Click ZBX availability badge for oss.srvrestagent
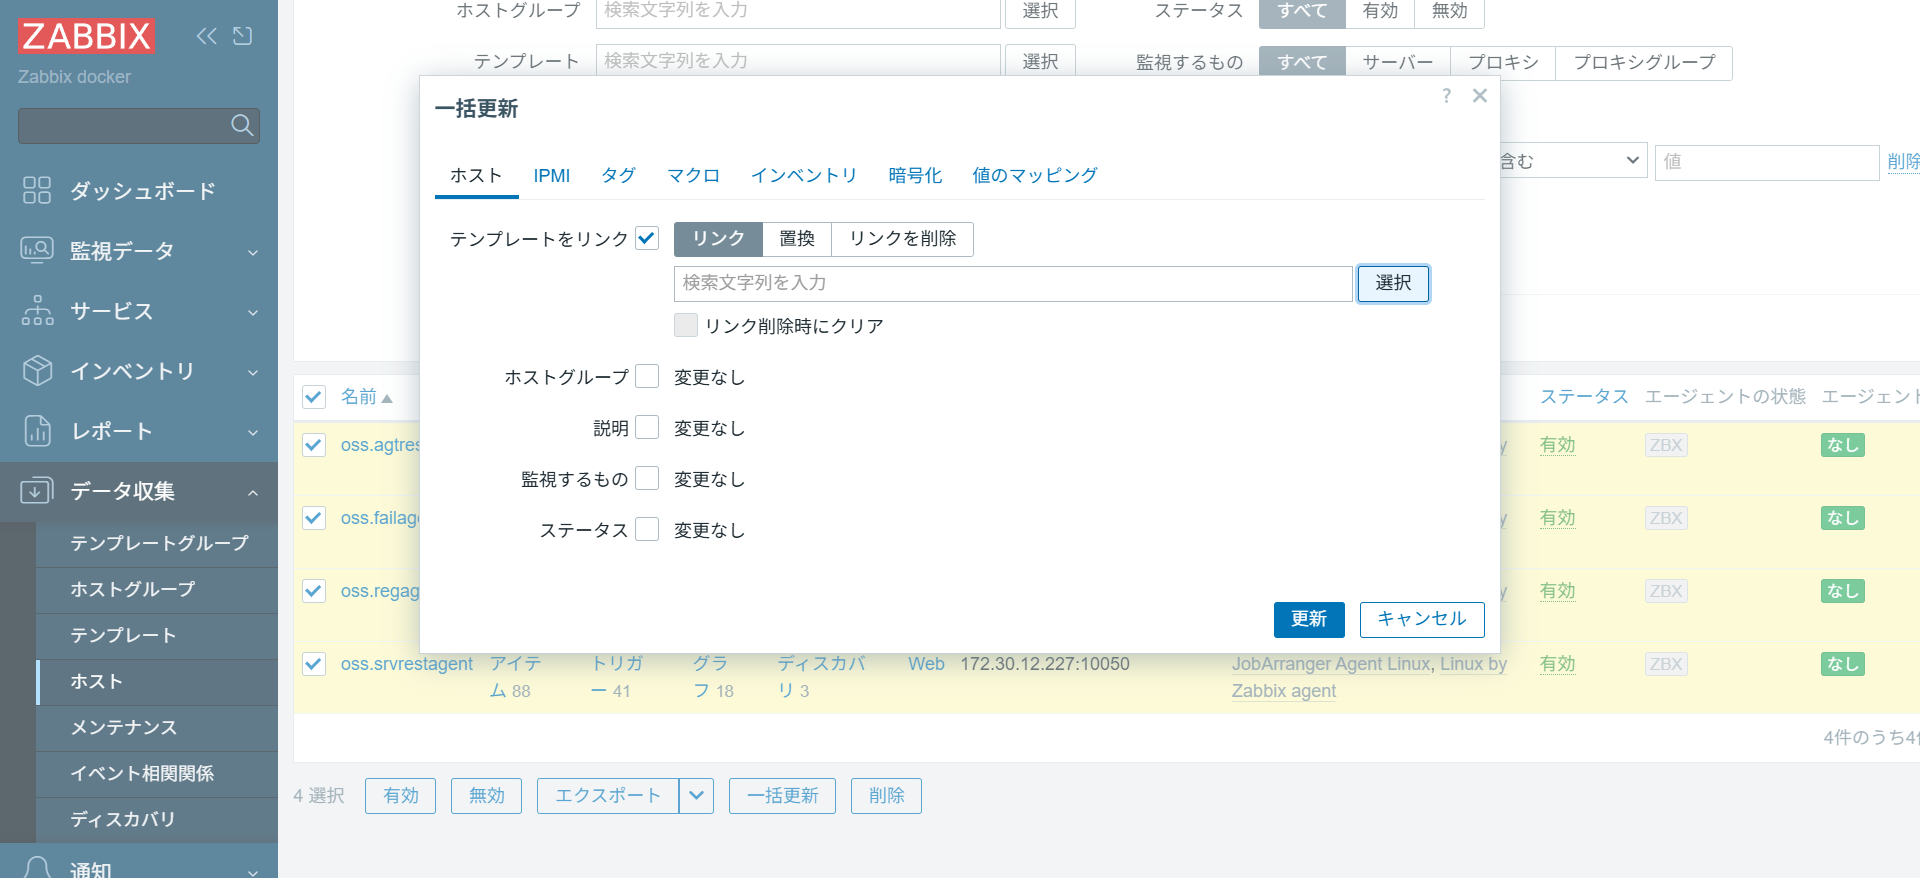 (x=1666, y=664)
